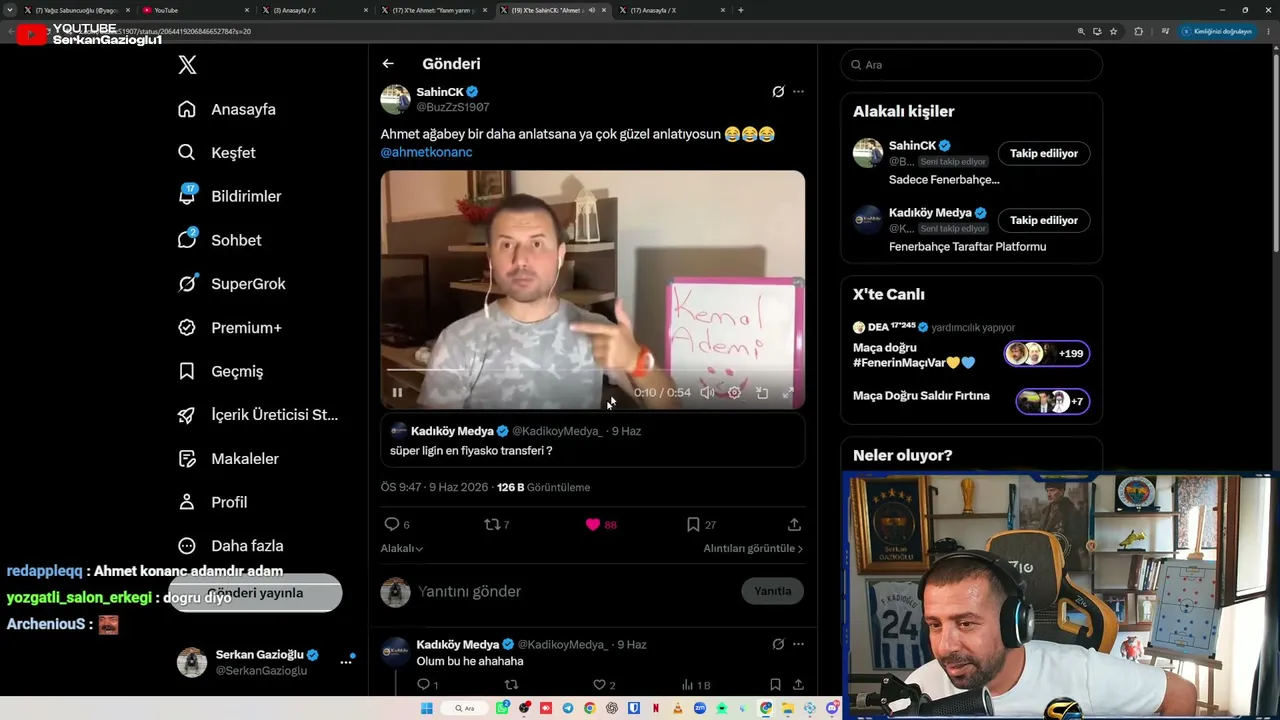Open the quoted Kadıköy Medya post
Screen dimensions: 1280x720
[x=592, y=441]
